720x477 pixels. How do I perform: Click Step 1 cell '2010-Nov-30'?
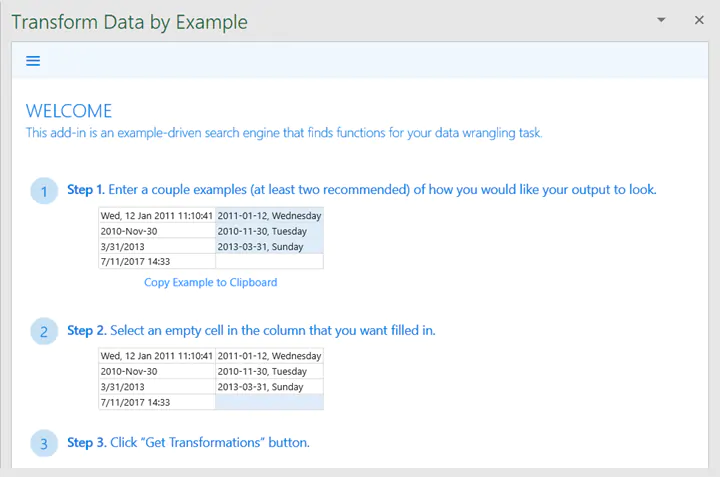[x=157, y=231]
